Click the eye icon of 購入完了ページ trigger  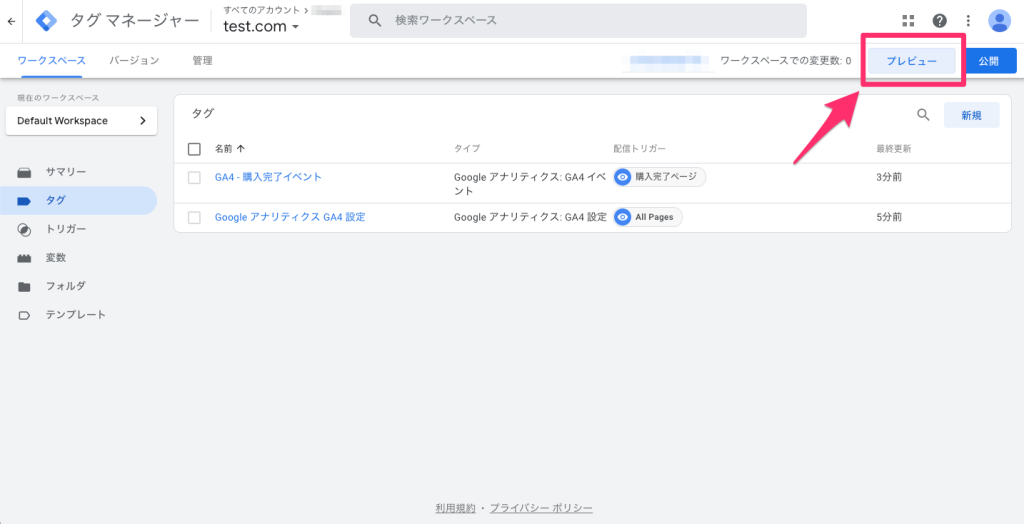623,176
